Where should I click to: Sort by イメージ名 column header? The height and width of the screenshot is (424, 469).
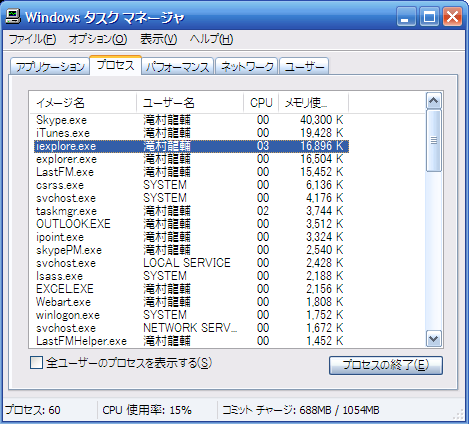click(x=83, y=103)
